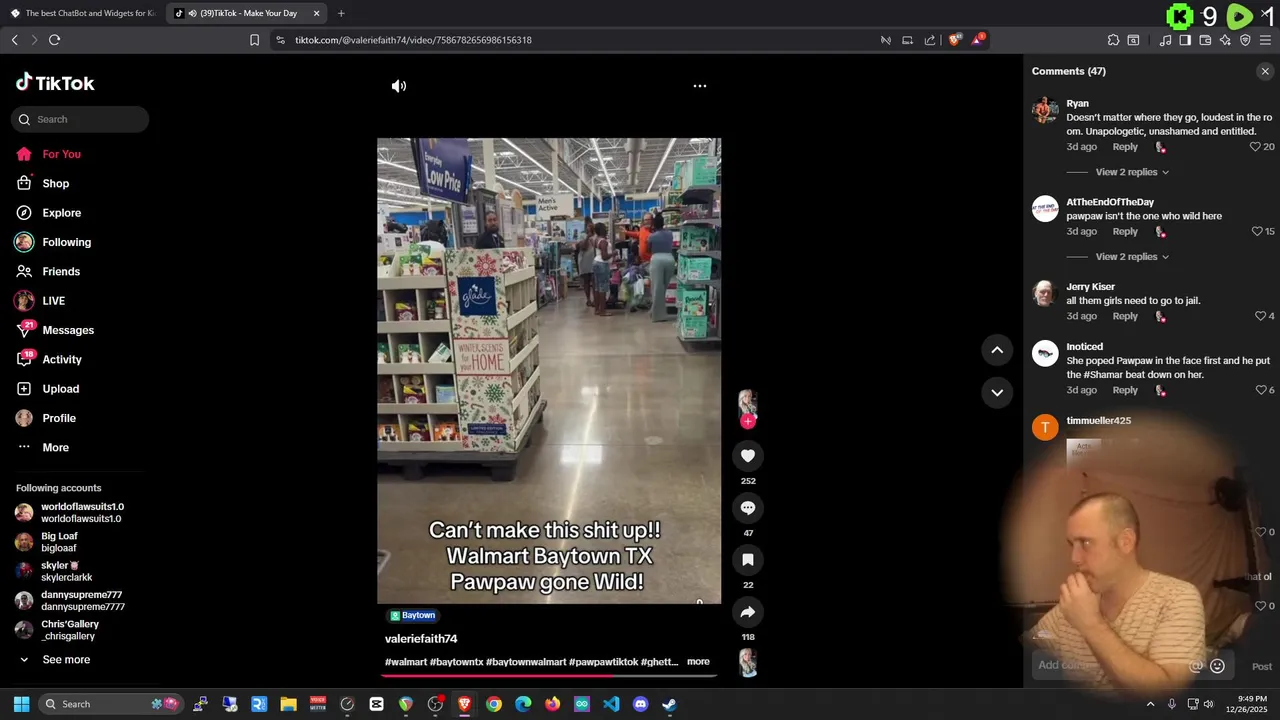
Task: Open Brave Wallet icon
Action: click(x=1205, y=40)
